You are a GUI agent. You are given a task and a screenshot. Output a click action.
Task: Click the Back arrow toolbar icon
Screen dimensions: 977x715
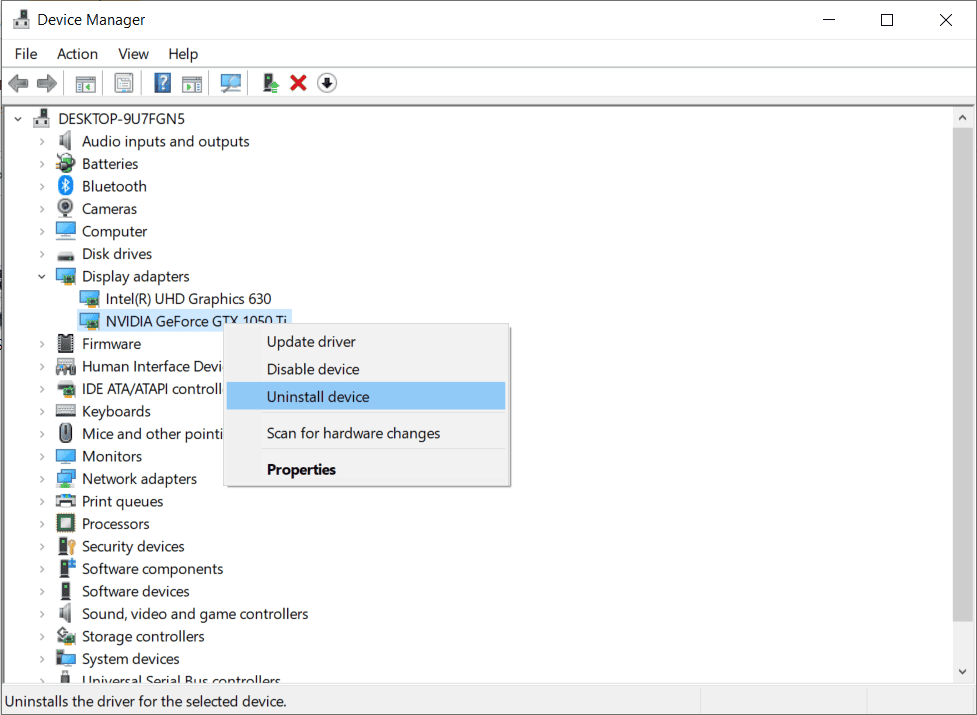coord(19,83)
